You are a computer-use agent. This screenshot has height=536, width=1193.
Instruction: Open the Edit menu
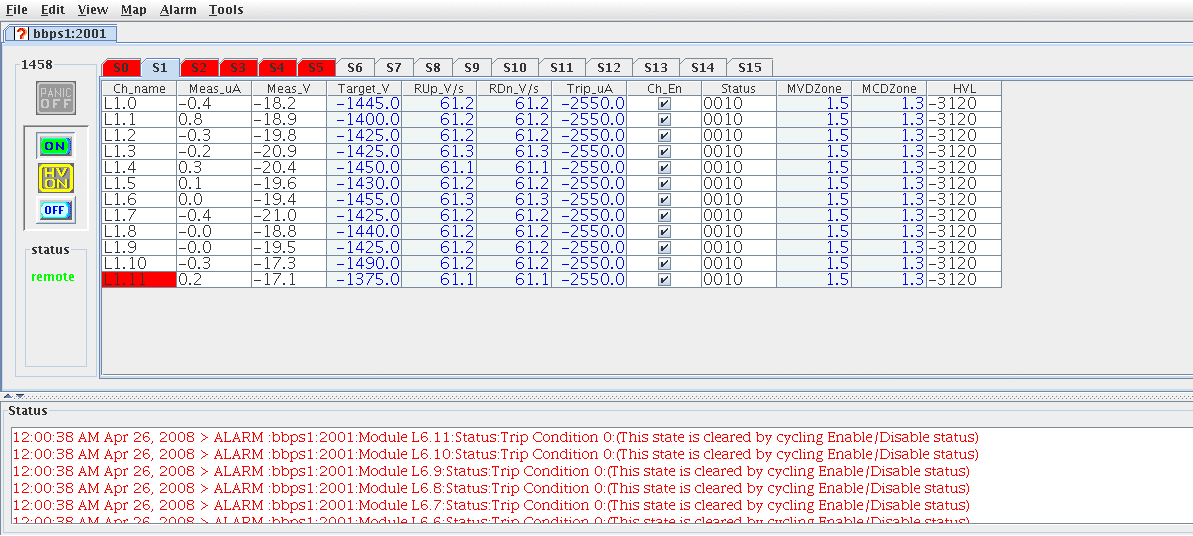pos(52,10)
